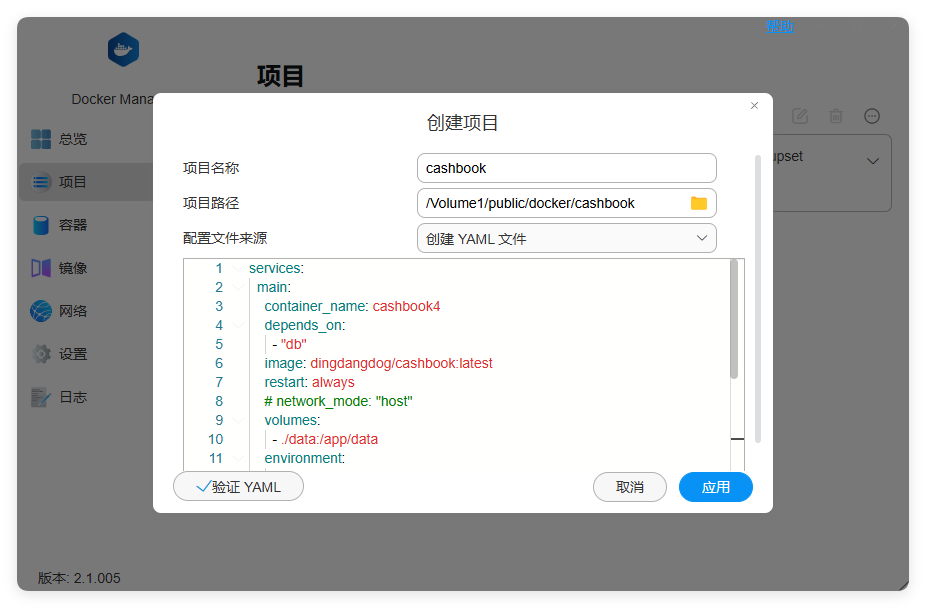
Task: Click the 应用 (Apply) button
Action: pyautogui.click(x=715, y=486)
